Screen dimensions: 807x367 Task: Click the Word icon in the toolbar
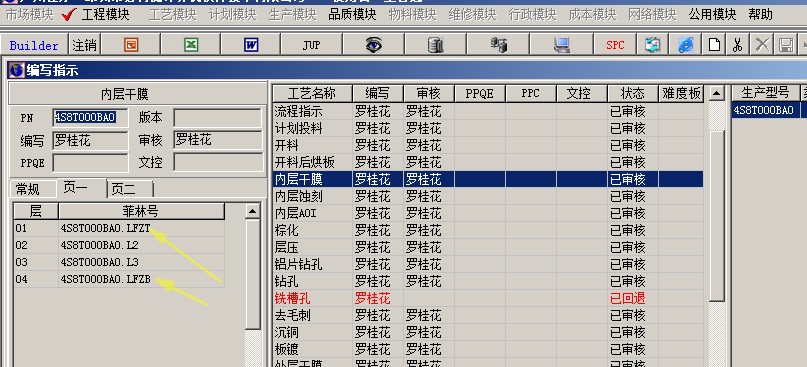tap(251, 45)
